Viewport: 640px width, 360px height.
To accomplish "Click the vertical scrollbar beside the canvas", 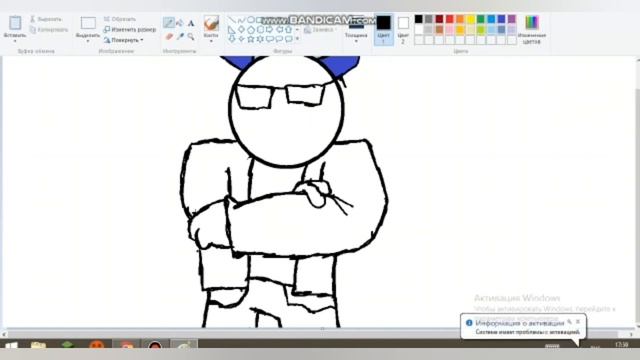I will click(637, 192).
